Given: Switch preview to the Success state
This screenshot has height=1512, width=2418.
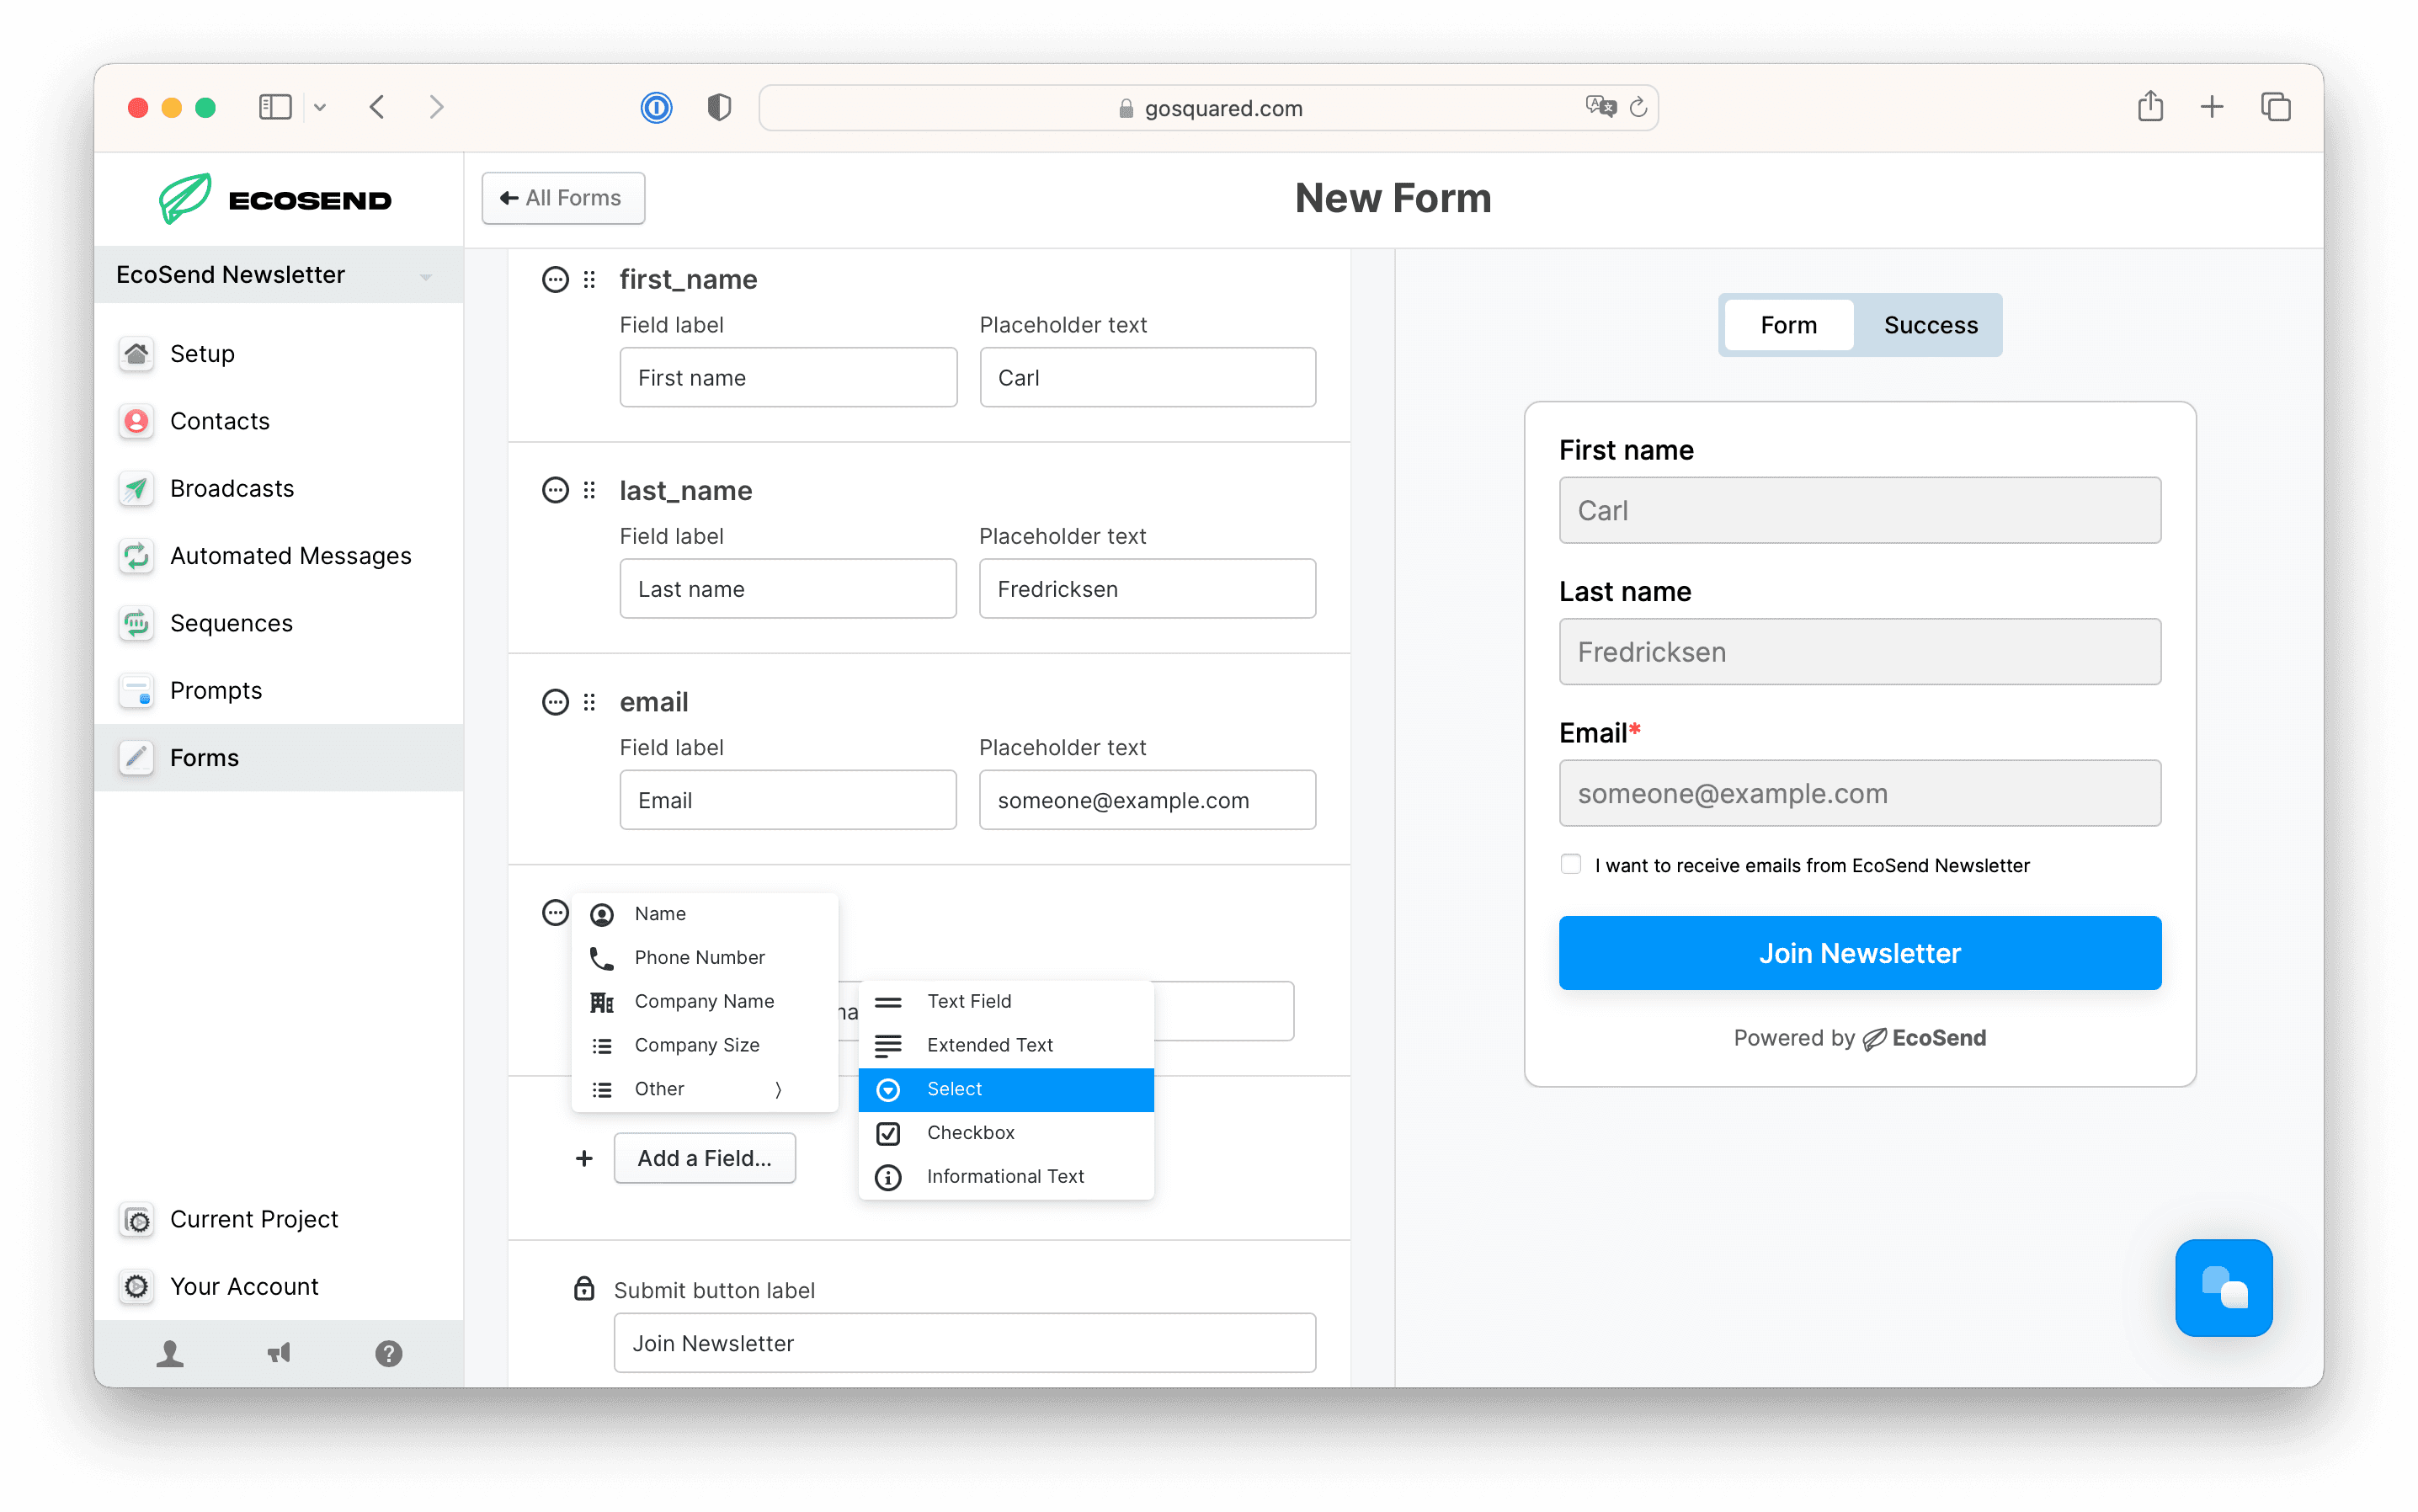Looking at the screenshot, I should point(1930,325).
